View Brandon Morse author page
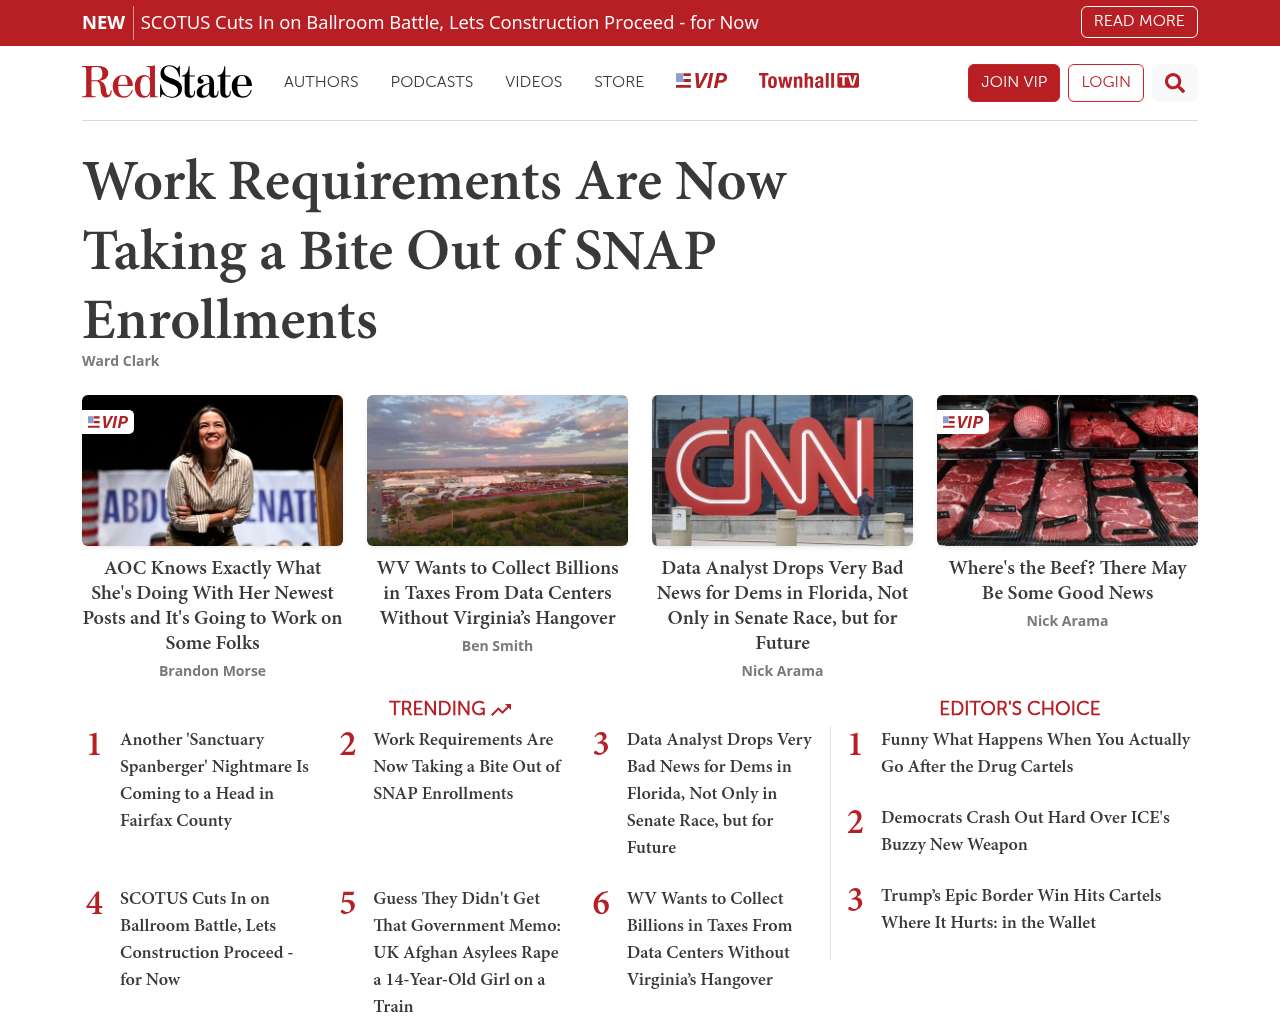This screenshot has width=1280, height=1024. point(212,671)
